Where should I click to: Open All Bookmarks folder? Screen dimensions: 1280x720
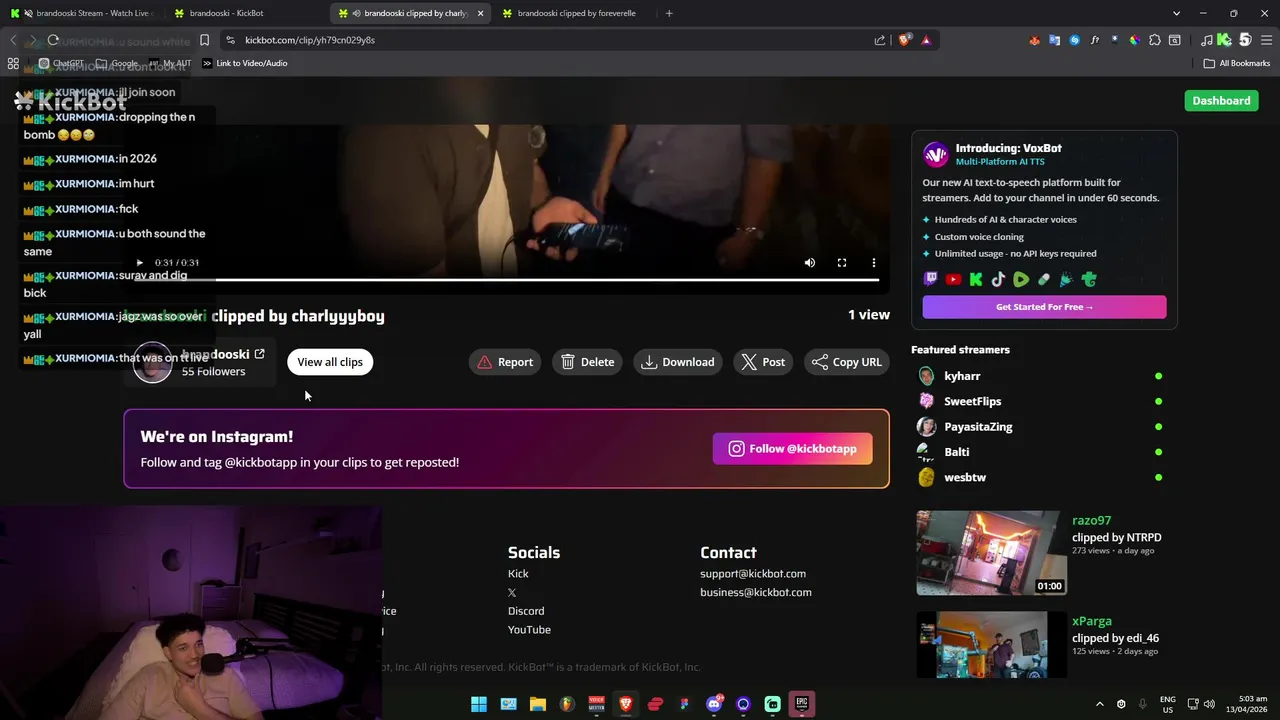pyautogui.click(x=1237, y=63)
